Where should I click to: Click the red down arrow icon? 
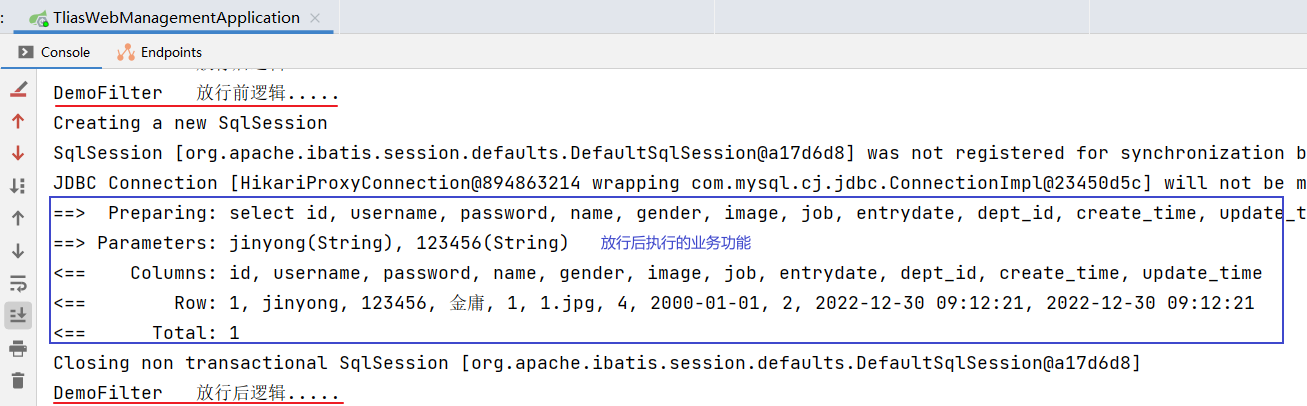(x=18, y=153)
